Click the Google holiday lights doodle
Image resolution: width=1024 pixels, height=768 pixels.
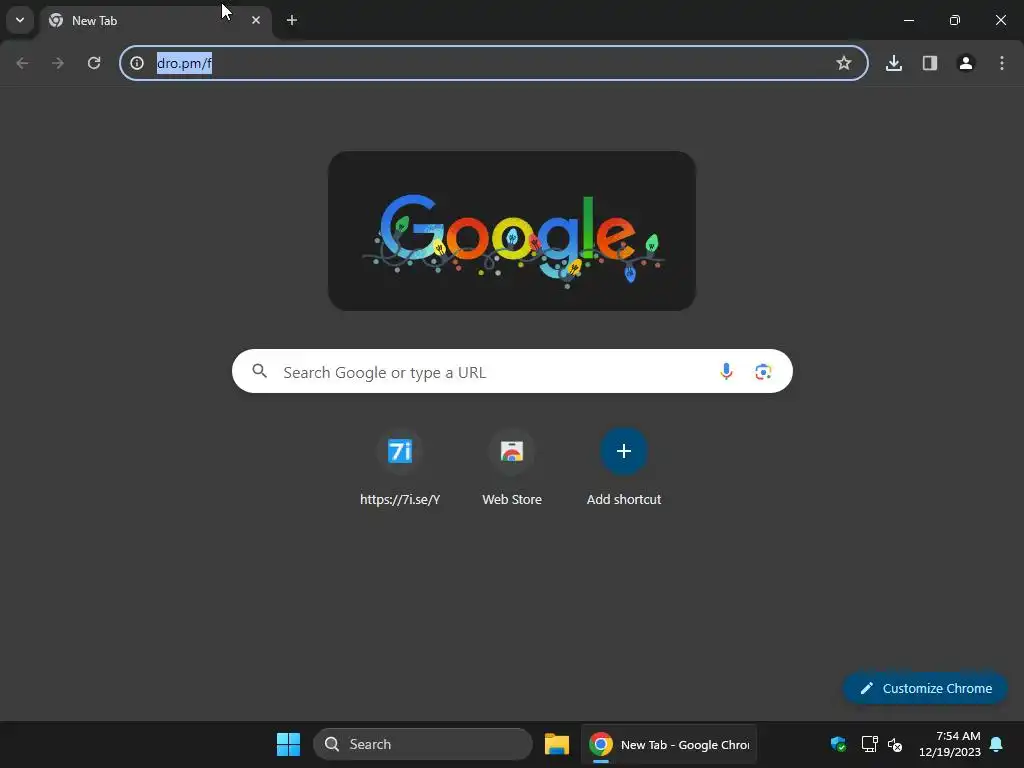tap(512, 231)
